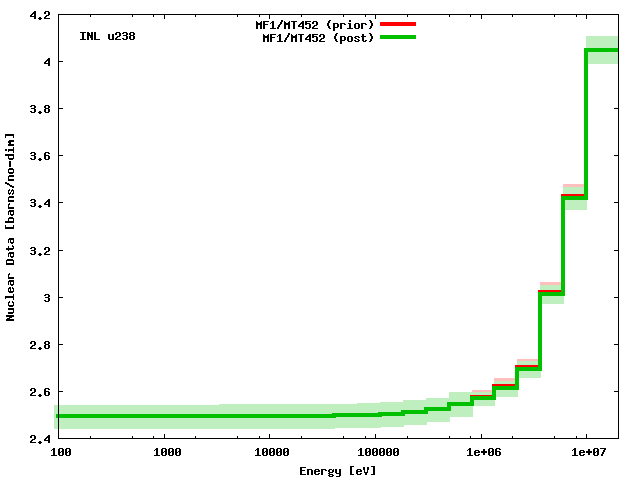Click the 100 x-axis tick label
The image size is (640, 480).
(59, 453)
